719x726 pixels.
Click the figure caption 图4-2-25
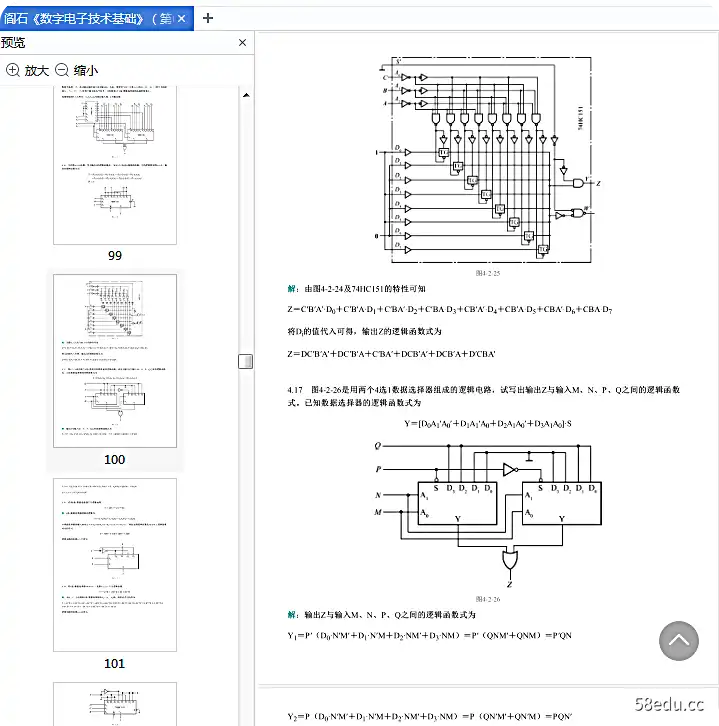pyautogui.click(x=488, y=273)
